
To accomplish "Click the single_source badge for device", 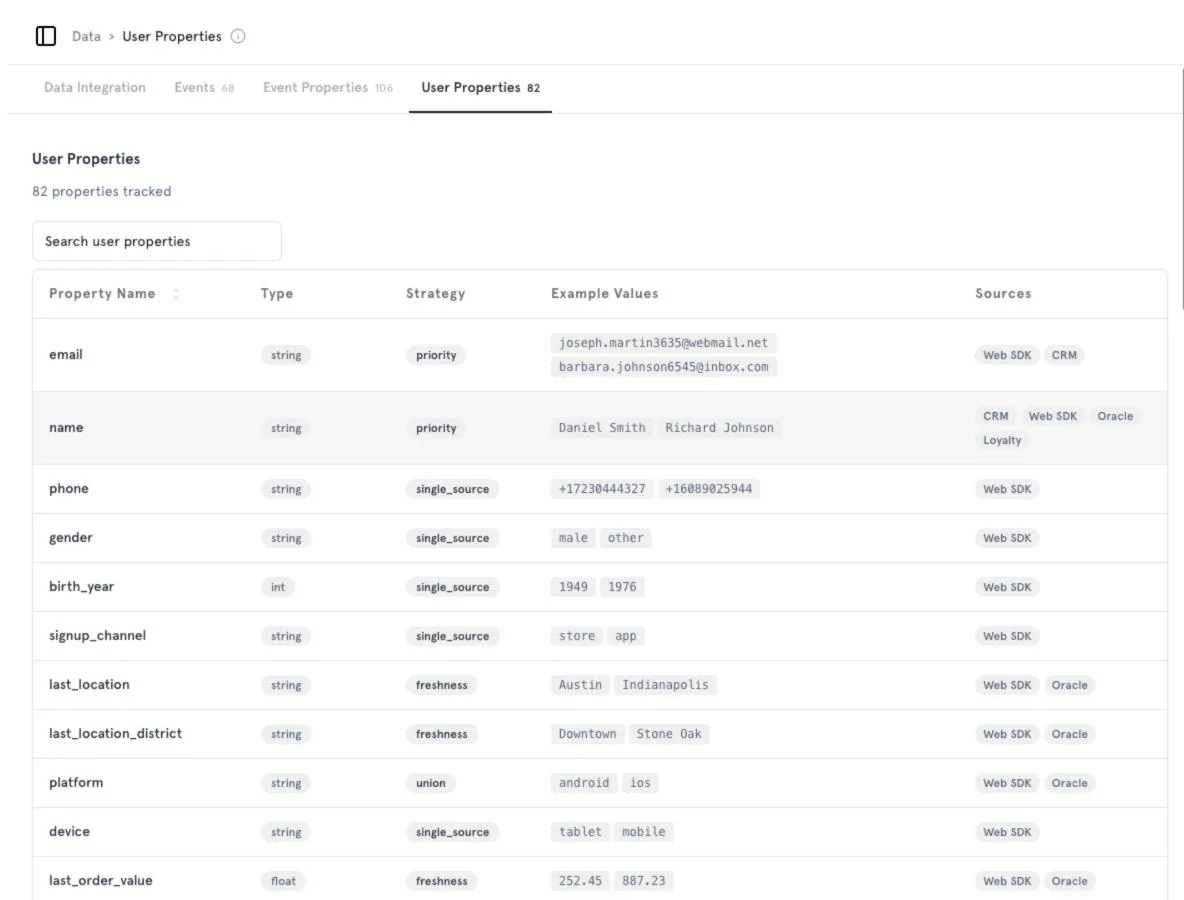I will (x=452, y=832).
